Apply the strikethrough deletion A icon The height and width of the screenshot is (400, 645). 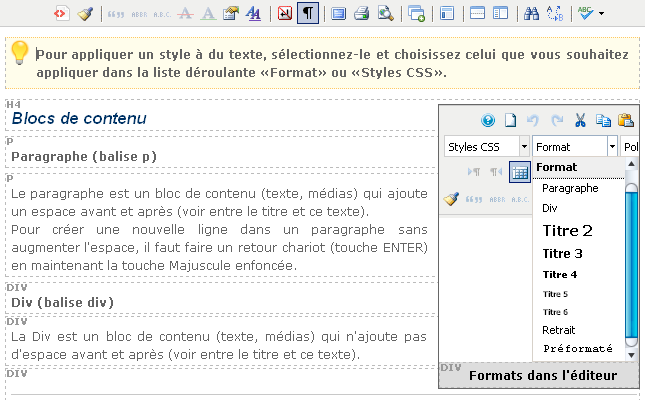coord(186,14)
